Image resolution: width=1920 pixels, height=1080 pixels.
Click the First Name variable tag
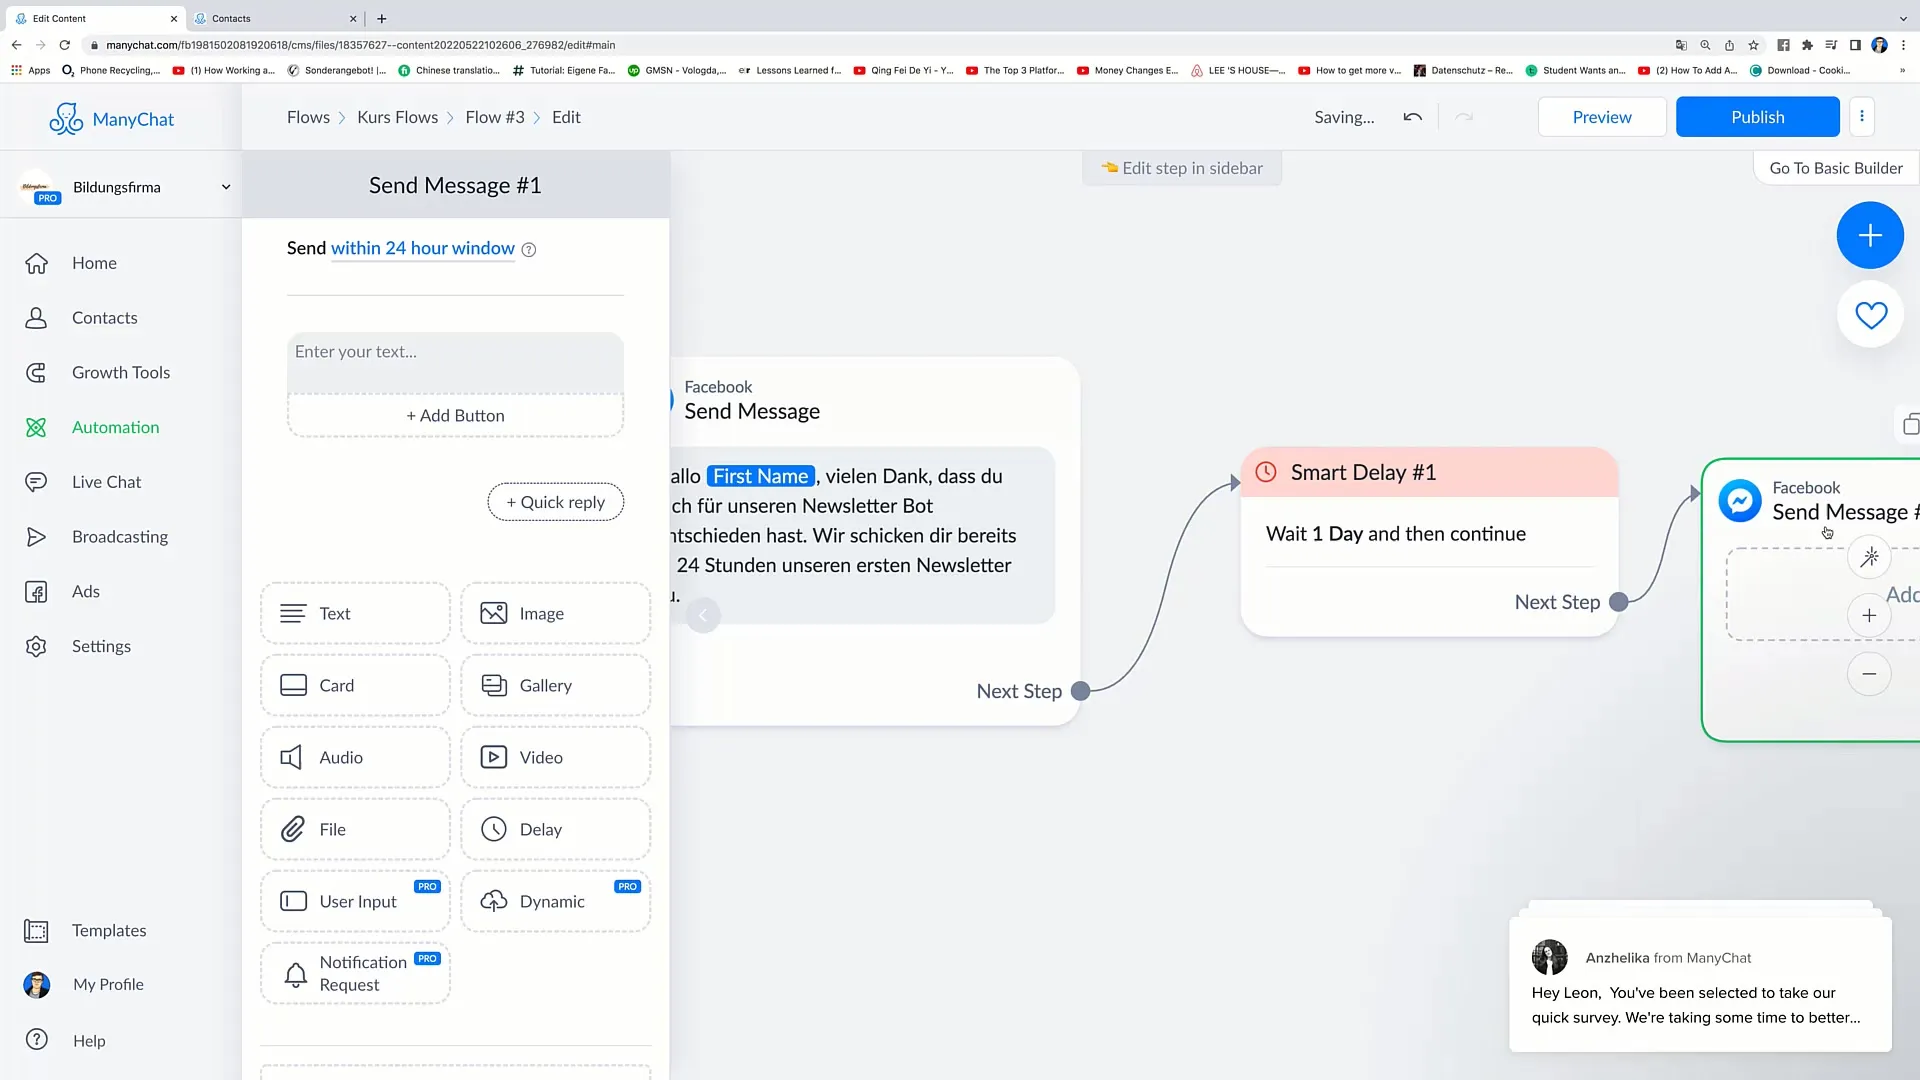pyautogui.click(x=760, y=477)
